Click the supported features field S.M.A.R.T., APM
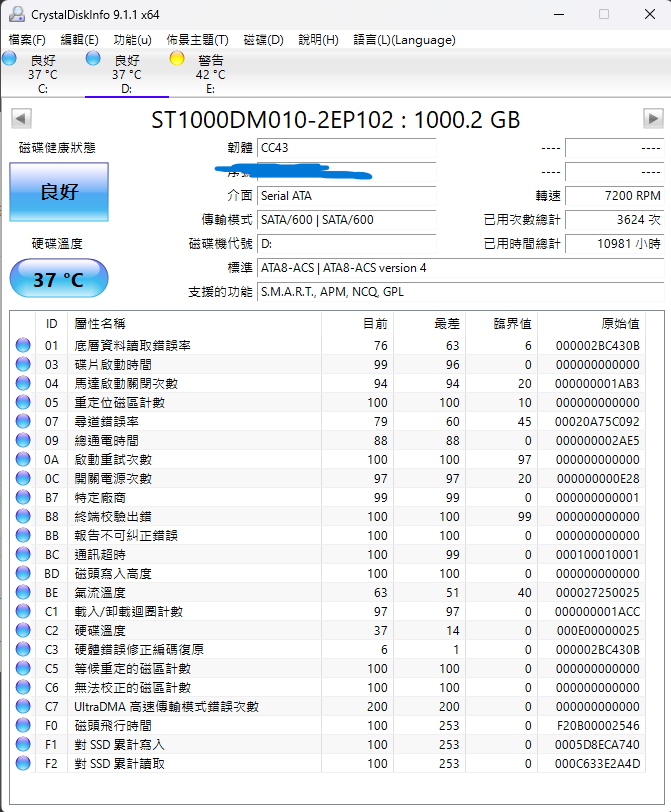The image size is (671, 812). coord(460,292)
